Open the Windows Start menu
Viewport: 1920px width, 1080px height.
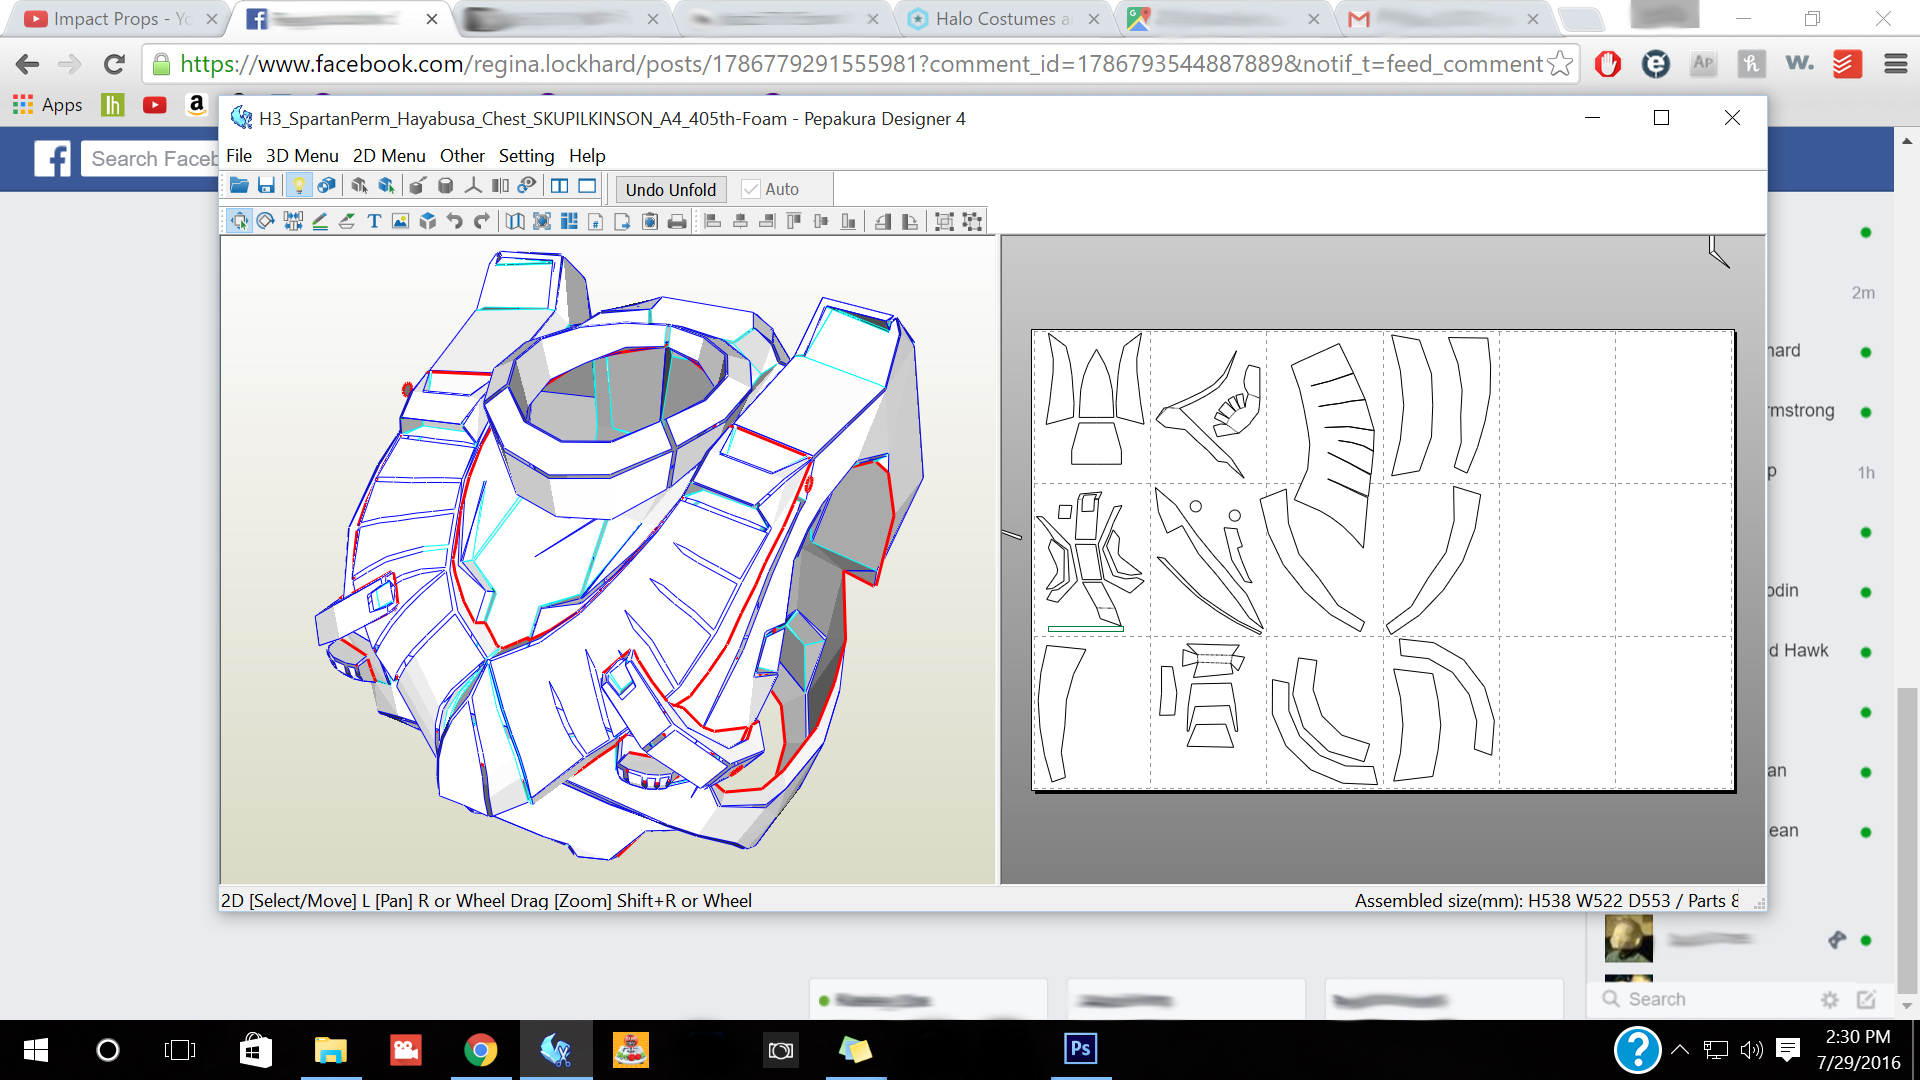(x=36, y=1050)
